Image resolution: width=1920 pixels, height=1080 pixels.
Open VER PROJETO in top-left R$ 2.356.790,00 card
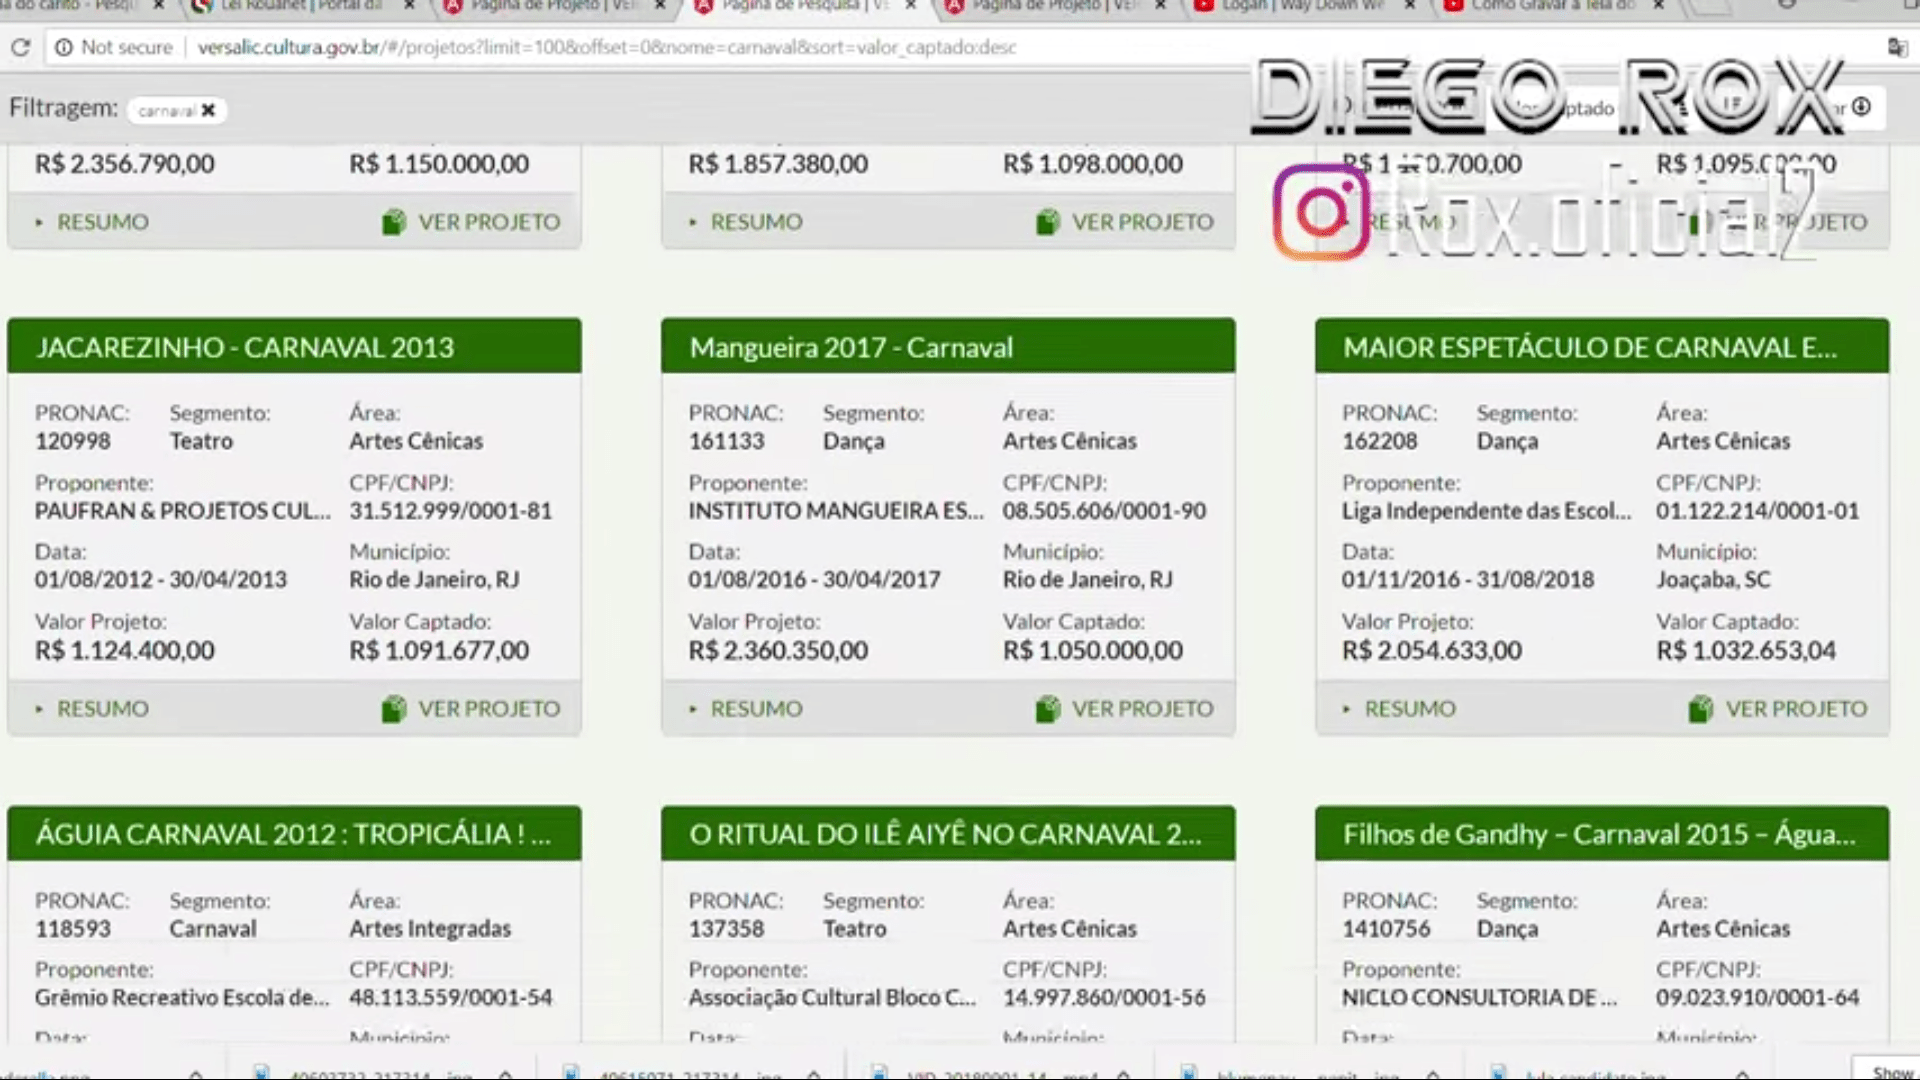pyautogui.click(x=471, y=222)
